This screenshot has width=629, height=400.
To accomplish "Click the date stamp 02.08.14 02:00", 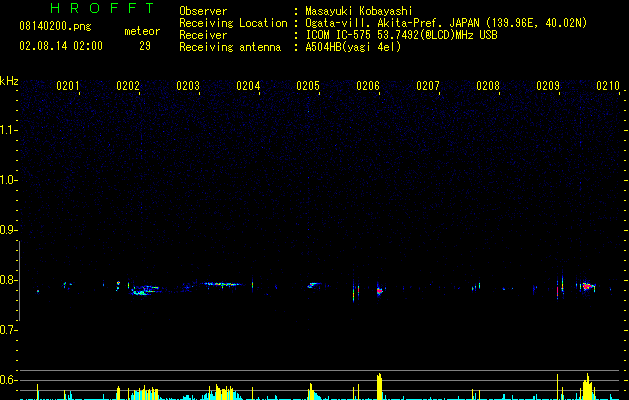I will pos(61,46).
